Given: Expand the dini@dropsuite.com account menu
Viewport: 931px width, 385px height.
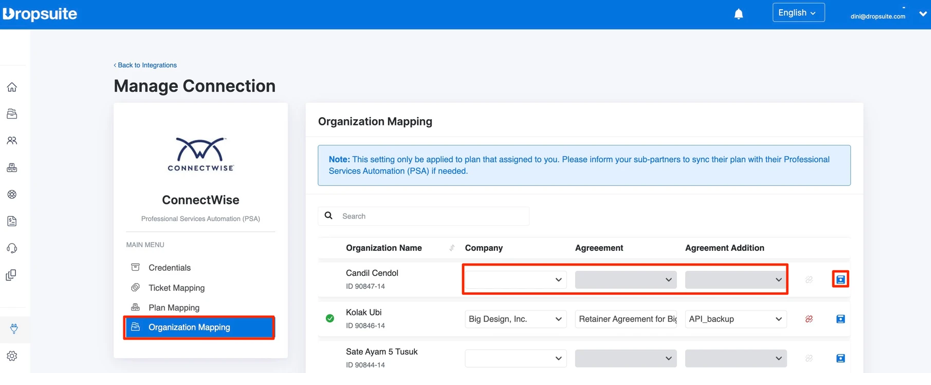Looking at the screenshot, I should pyautogui.click(x=922, y=15).
